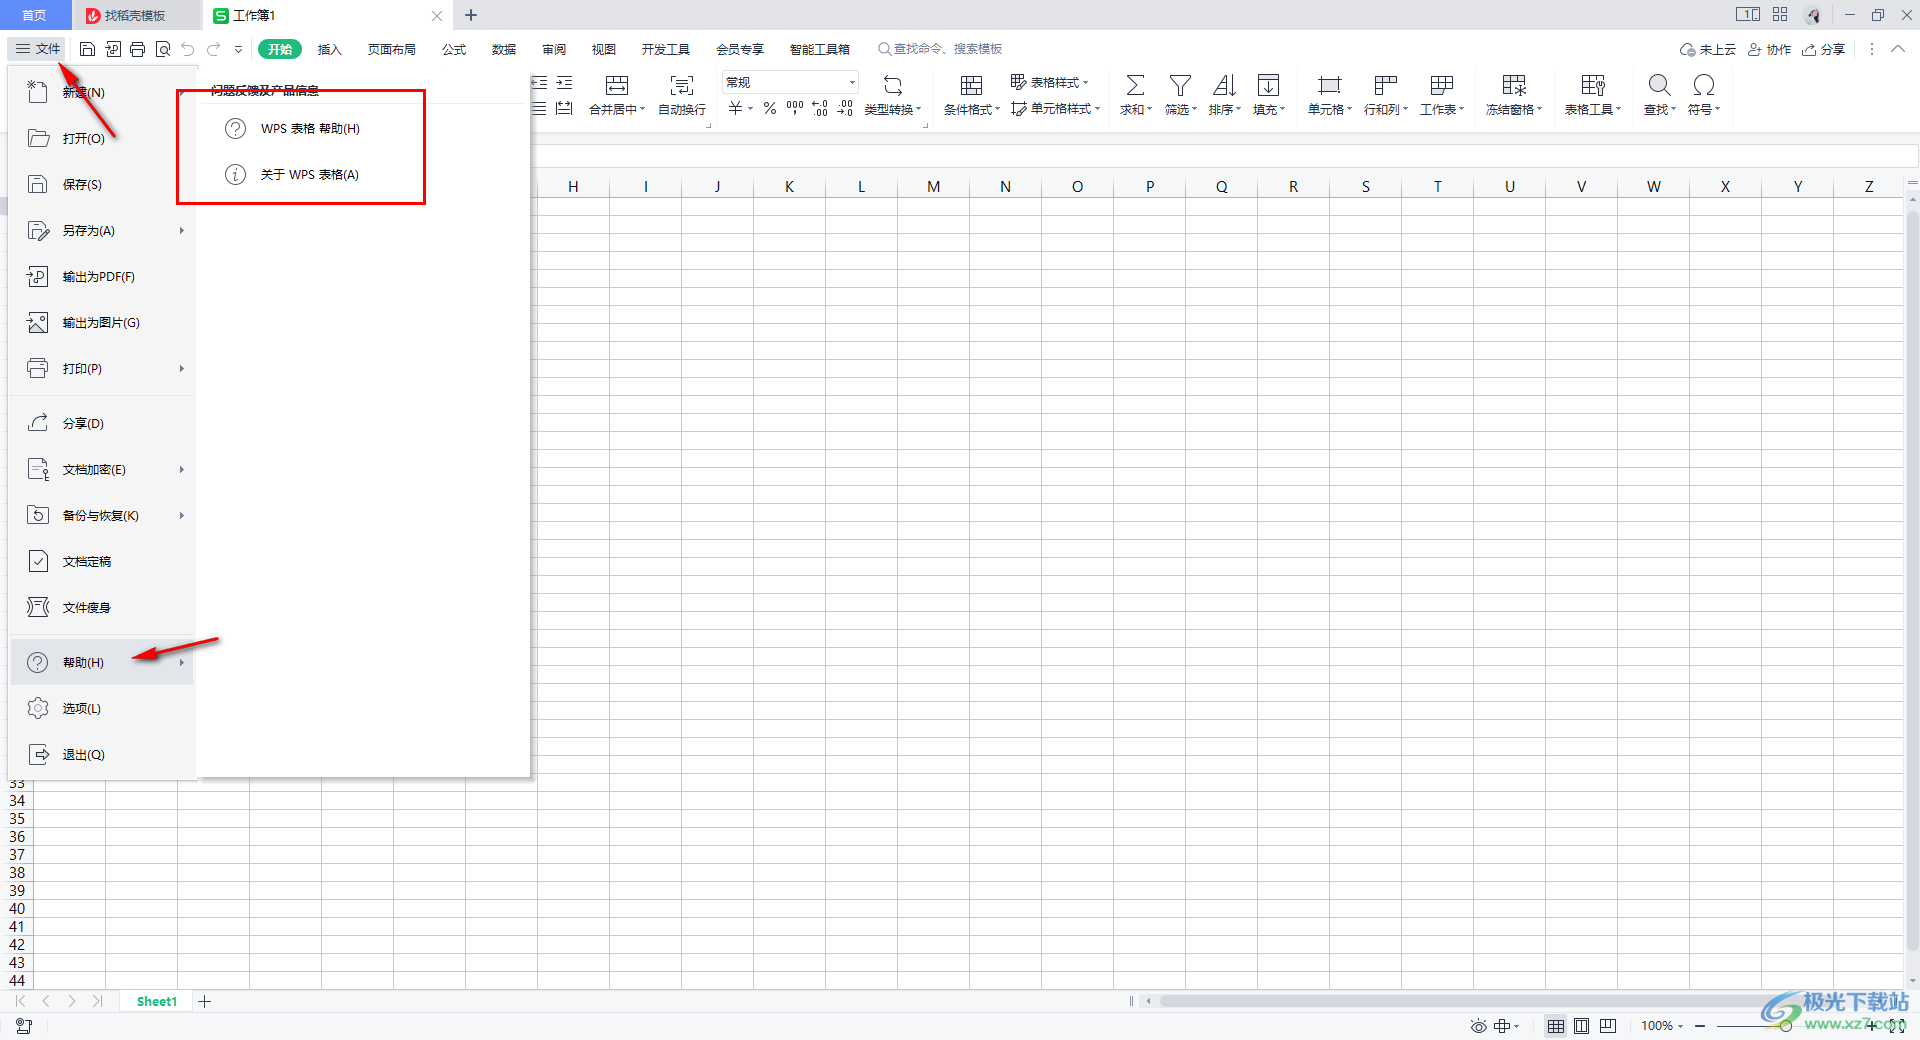Click the 文档定稿 menu entry

[101, 561]
